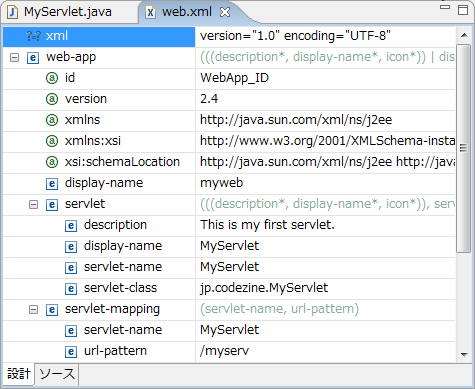475x389 pixels.
Task: Click the id attribute icon
Action: click(x=52, y=78)
